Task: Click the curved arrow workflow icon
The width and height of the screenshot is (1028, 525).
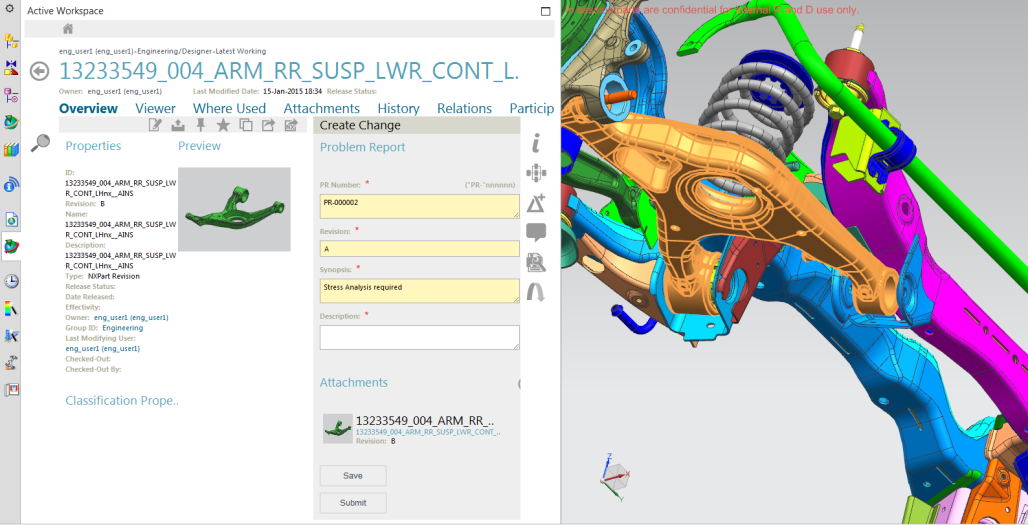Action: [536, 292]
